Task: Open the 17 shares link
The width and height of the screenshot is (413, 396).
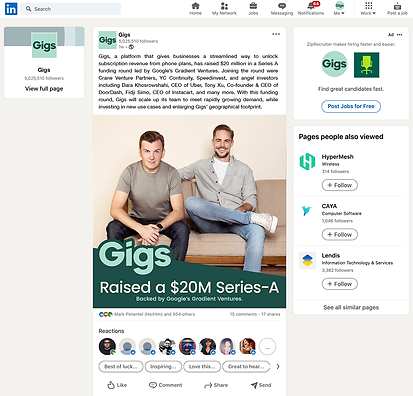Action: pyautogui.click(x=271, y=314)
